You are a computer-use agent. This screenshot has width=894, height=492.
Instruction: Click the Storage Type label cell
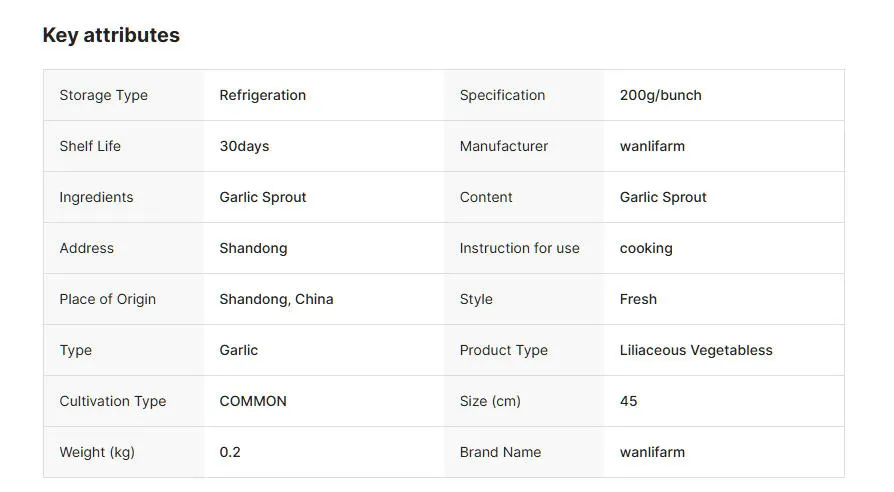point(103,95)
